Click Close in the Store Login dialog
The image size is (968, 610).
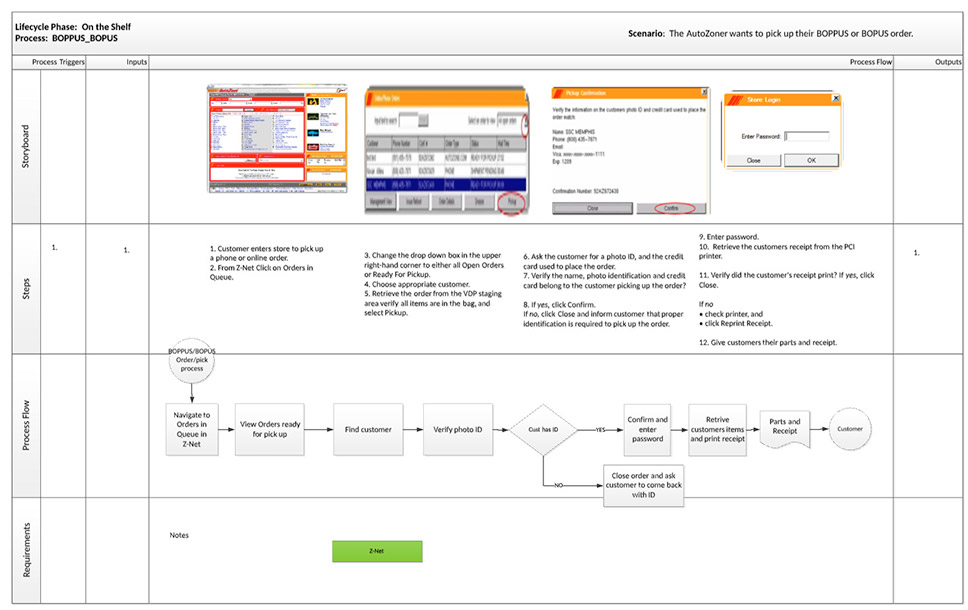coord(753,160)
